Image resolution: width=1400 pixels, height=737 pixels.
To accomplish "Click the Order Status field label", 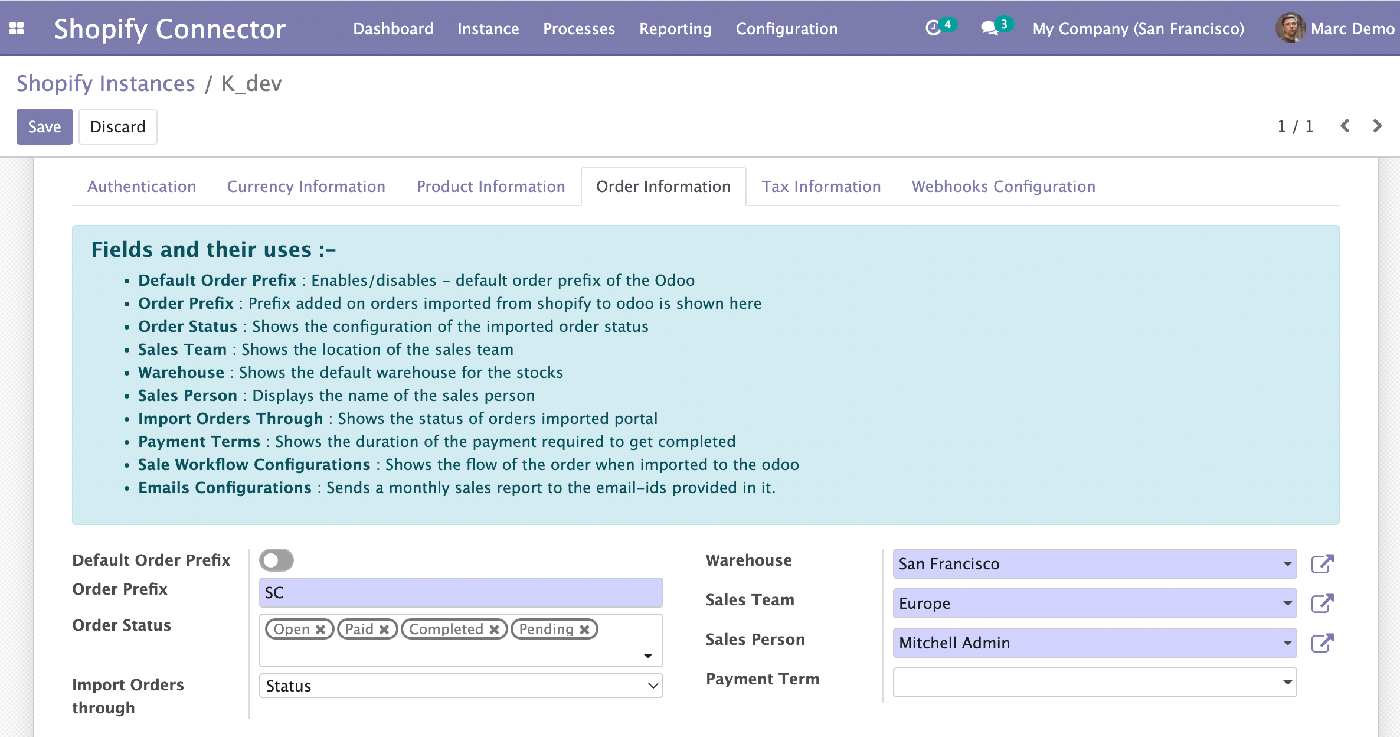I will pos(122,626).
